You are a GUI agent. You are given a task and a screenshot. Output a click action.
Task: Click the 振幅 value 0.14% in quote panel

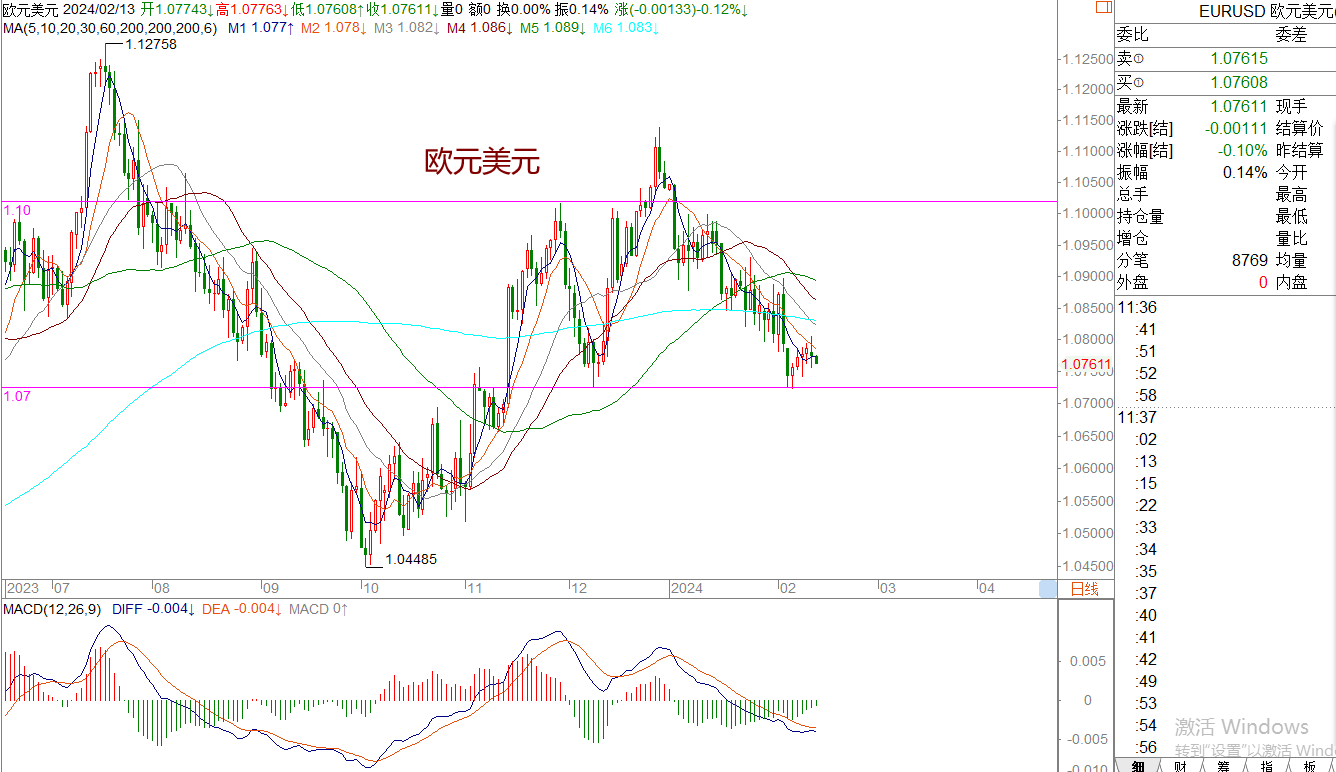(x=1245, y=172)
